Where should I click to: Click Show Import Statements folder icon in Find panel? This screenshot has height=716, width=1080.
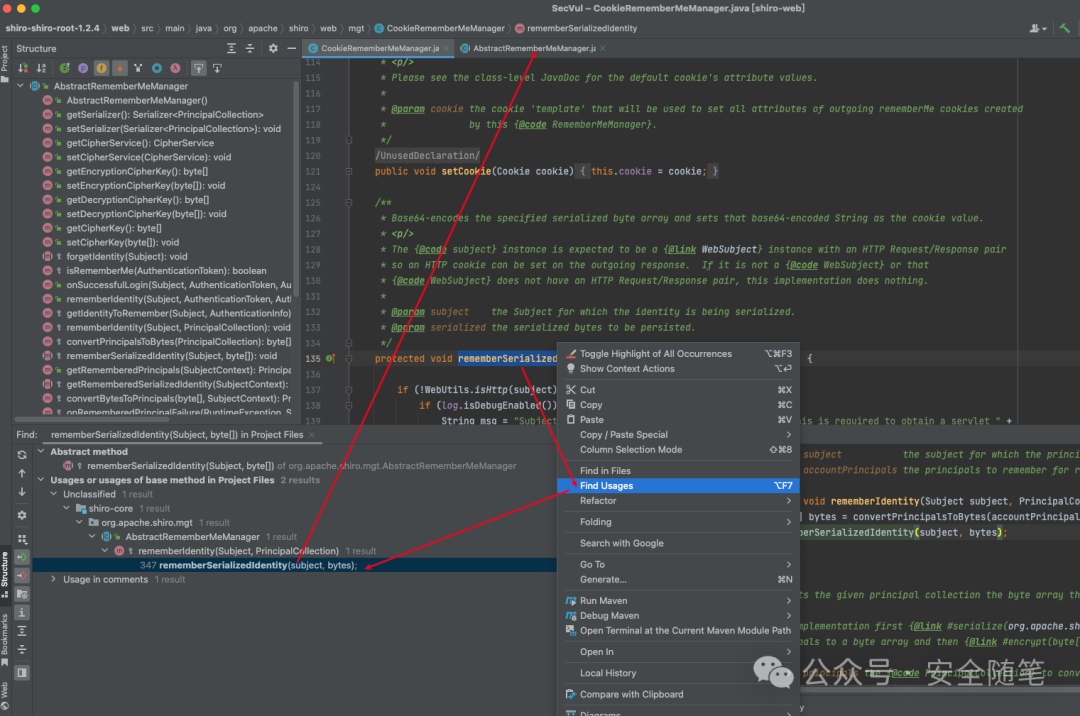(x=22, y=593)
